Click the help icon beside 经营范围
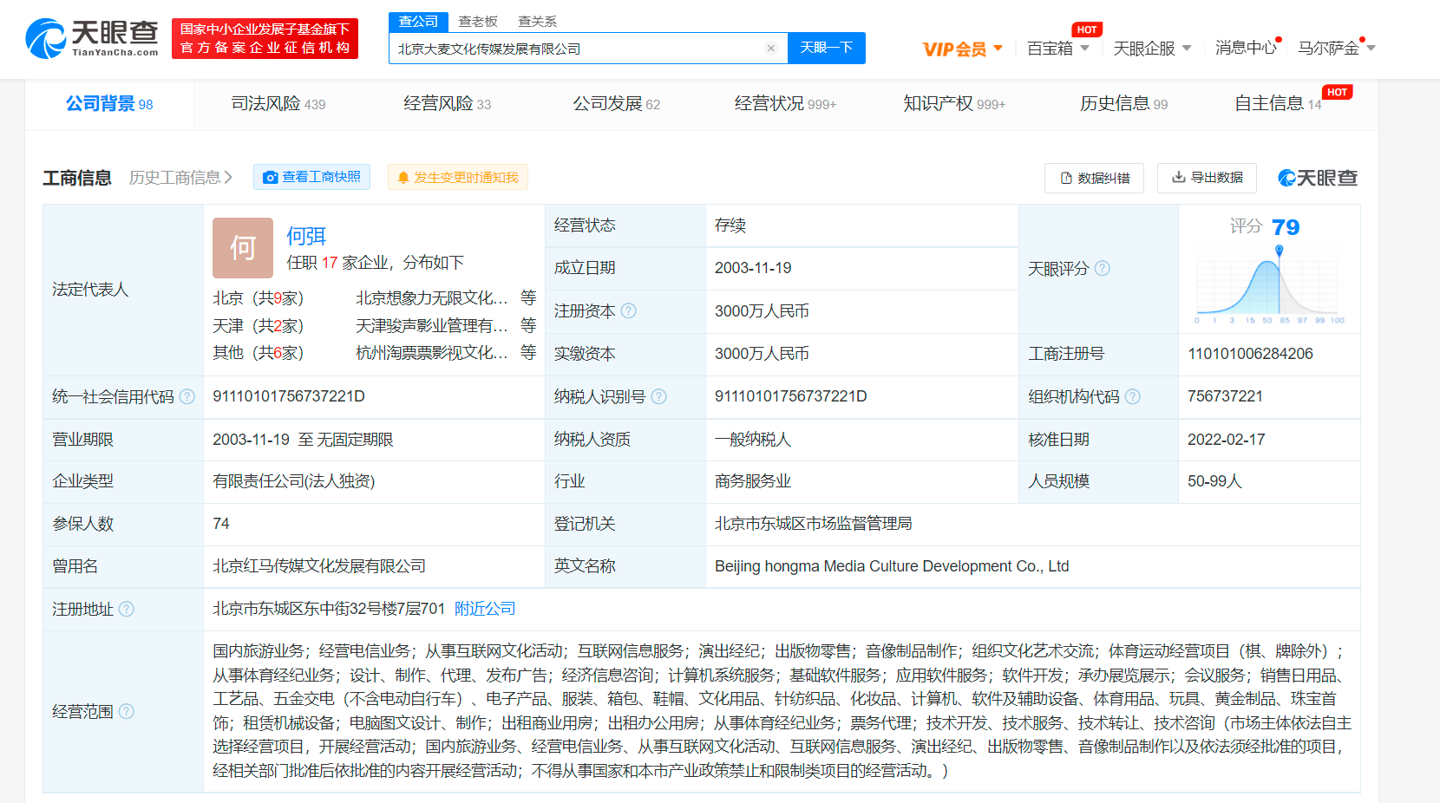This screenshot has width=1440, height=803. pyautogui.click(x=124, y=712)
